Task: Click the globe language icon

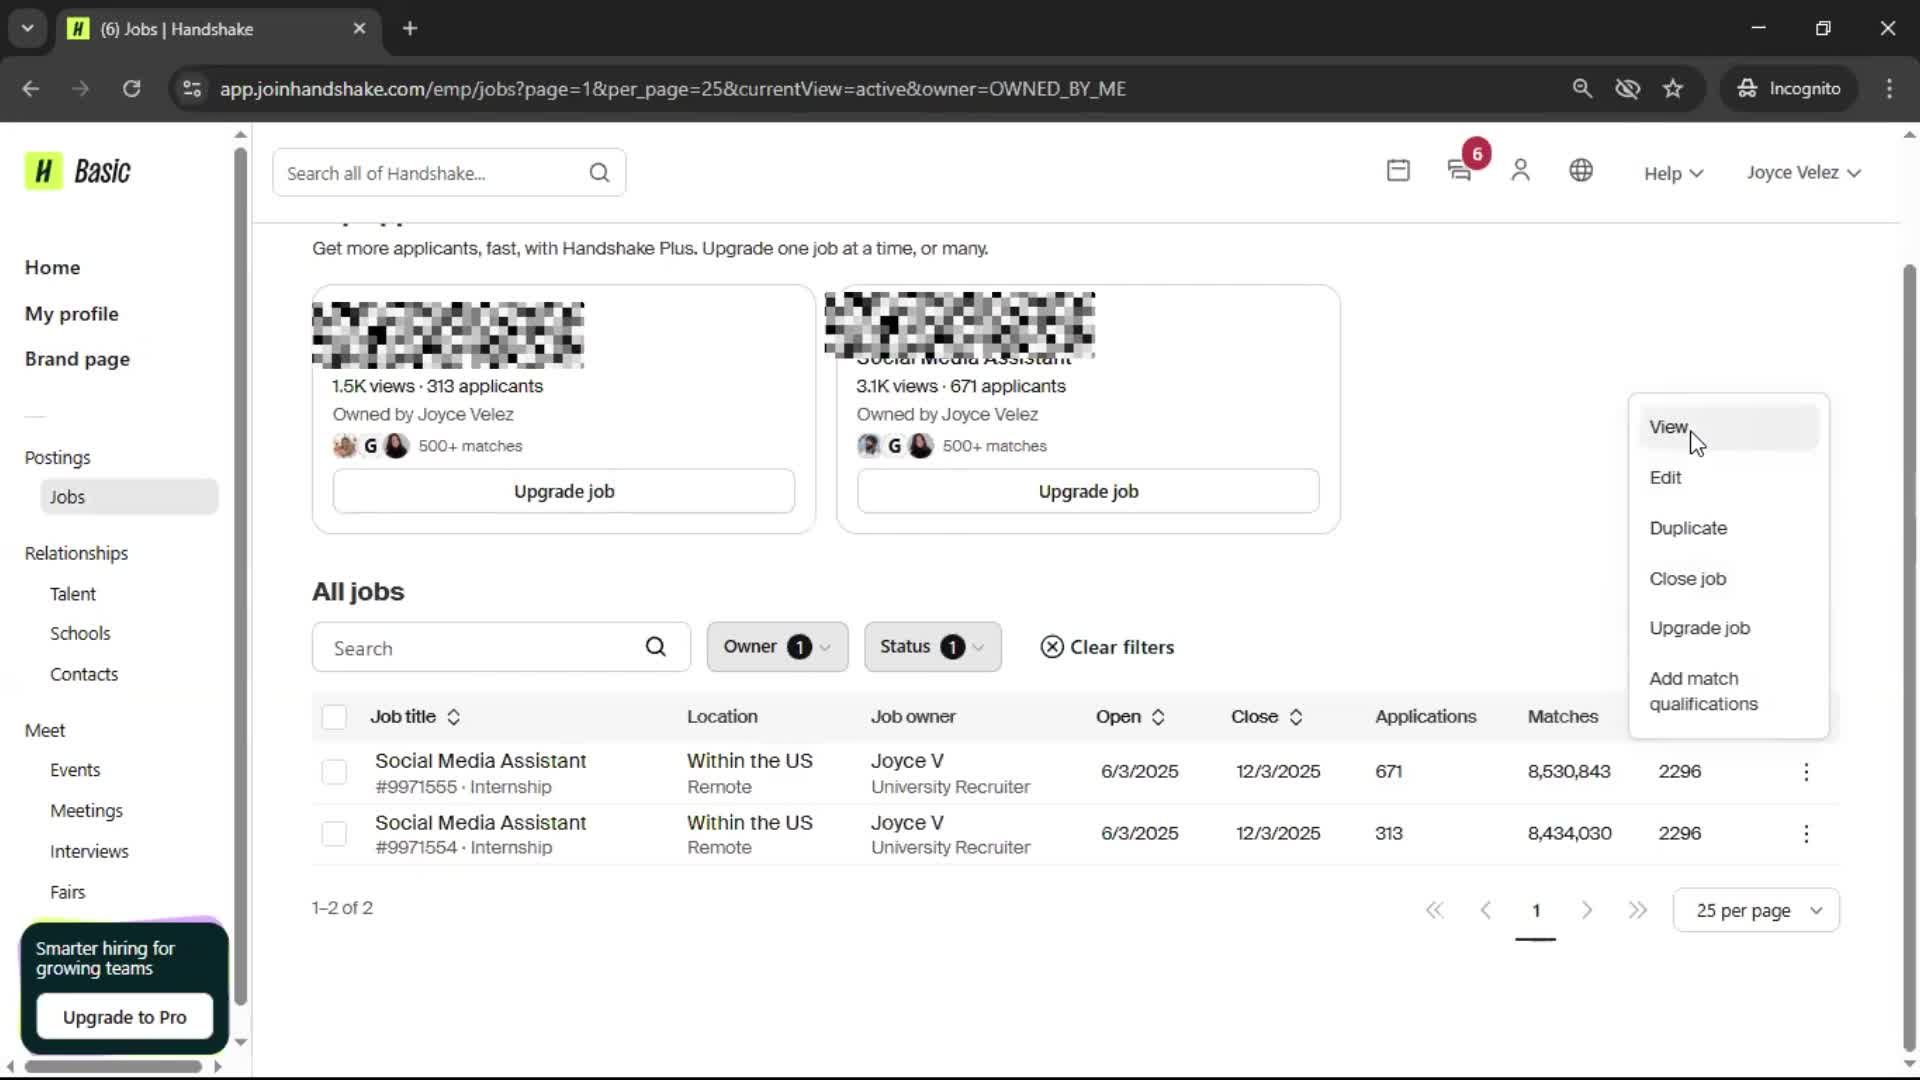Action: click(x=1581, y=171)
